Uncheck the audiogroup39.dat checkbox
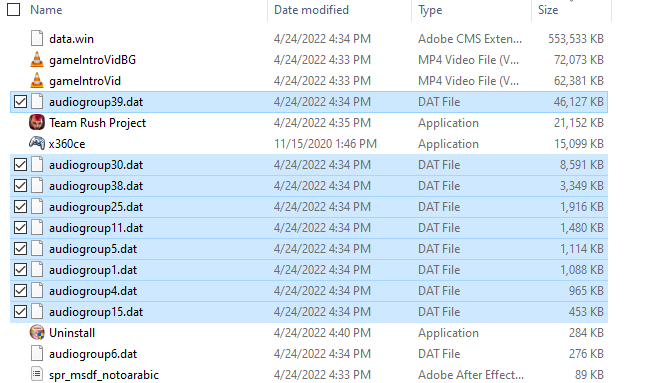This screenshot has height=383, width=669. click(x=20, y=102)
